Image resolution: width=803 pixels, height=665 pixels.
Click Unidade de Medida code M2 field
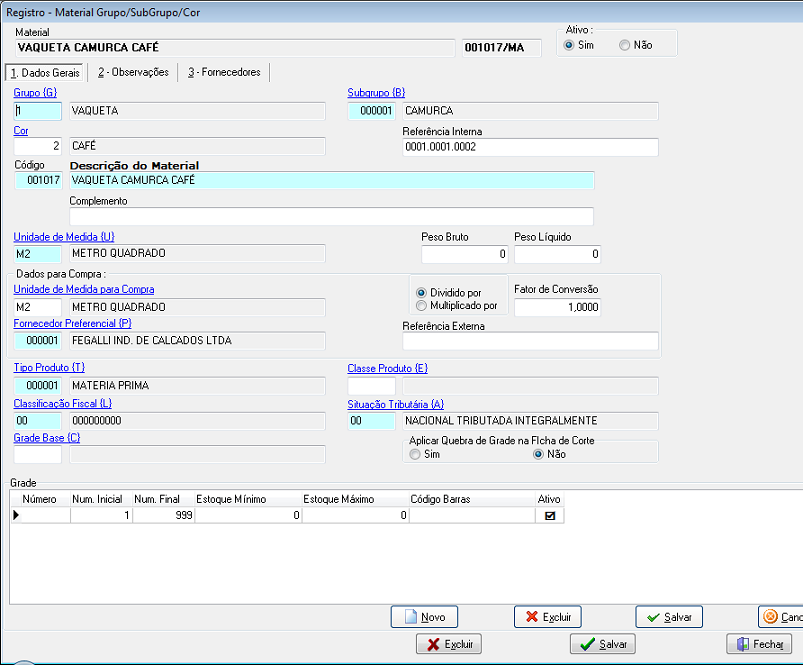(38, 254)
